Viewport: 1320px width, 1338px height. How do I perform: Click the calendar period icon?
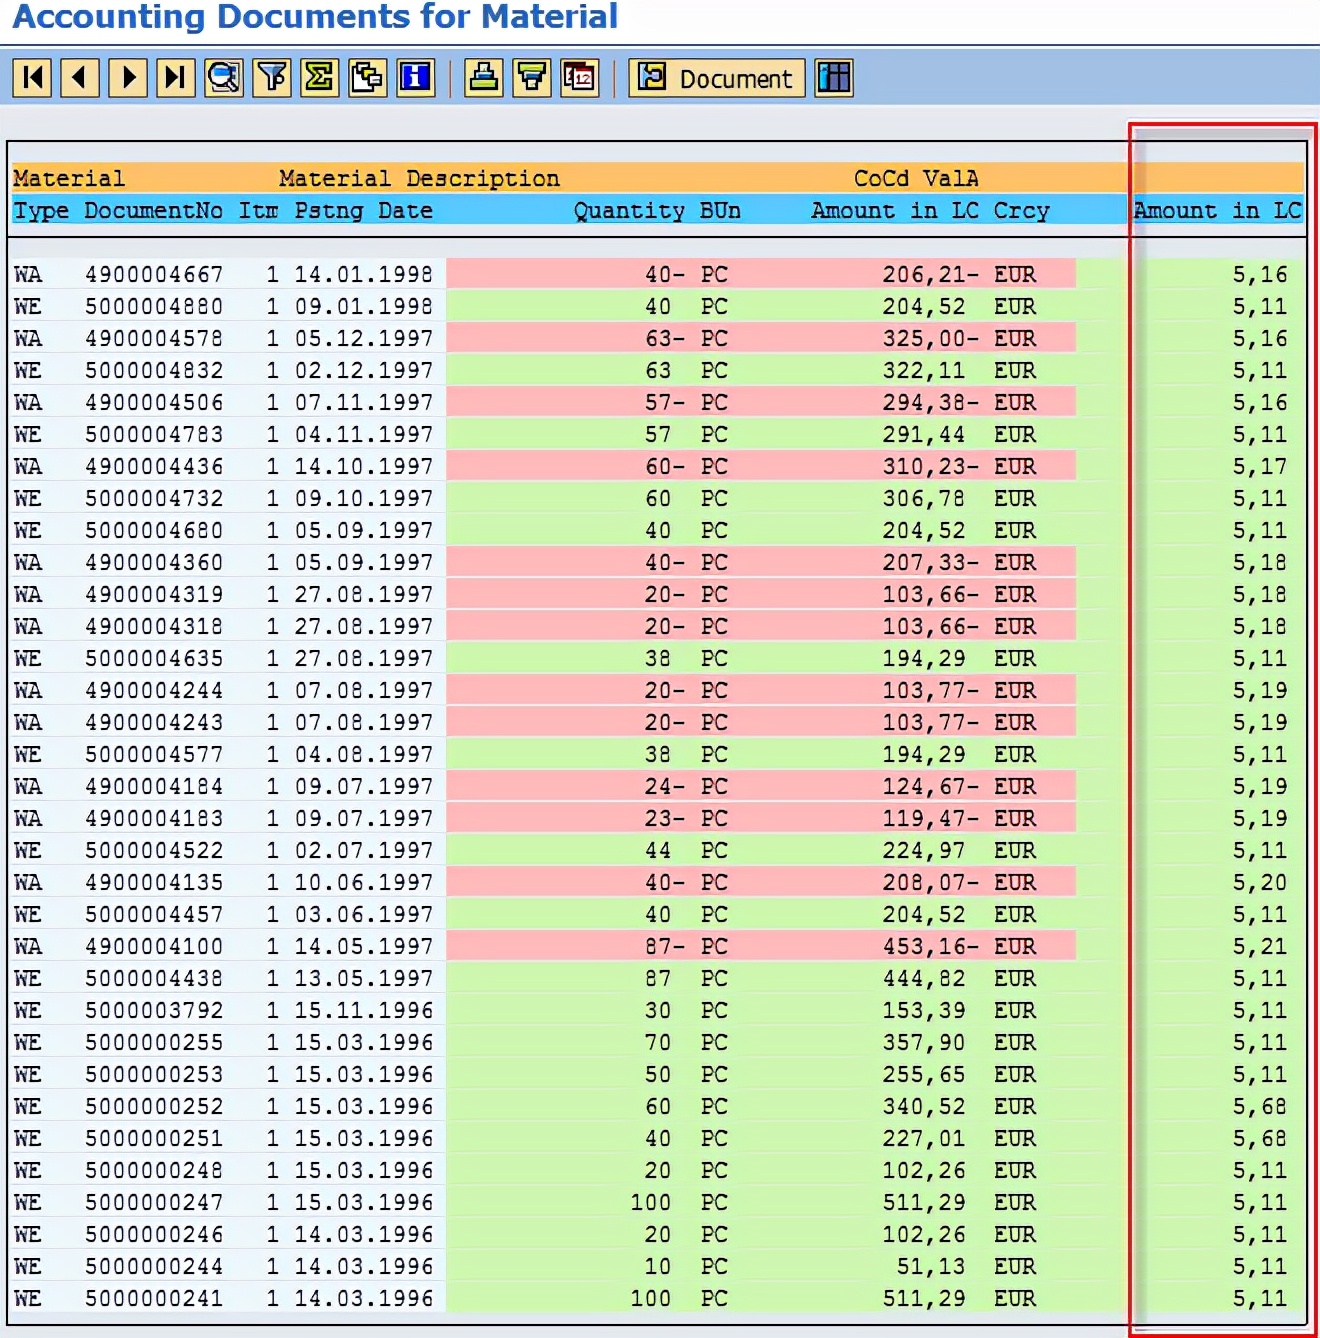580,78
